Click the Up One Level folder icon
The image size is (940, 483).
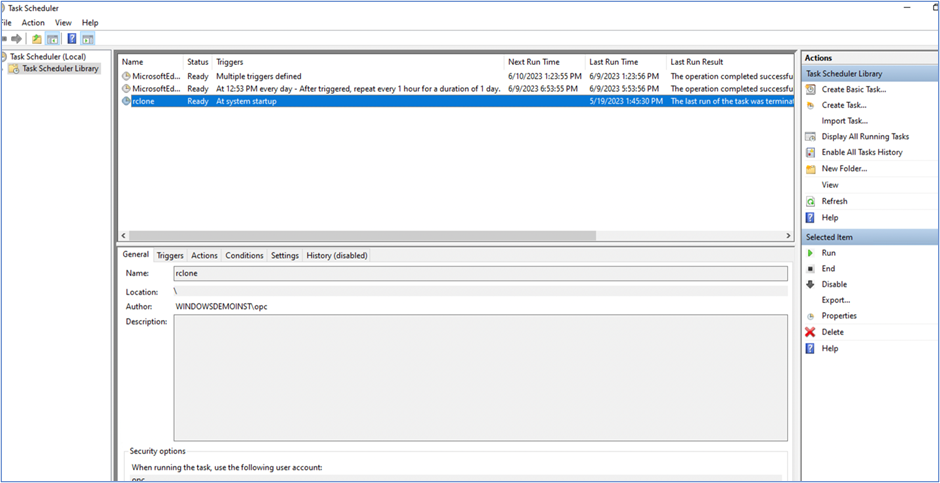click(x=37, y=39)
